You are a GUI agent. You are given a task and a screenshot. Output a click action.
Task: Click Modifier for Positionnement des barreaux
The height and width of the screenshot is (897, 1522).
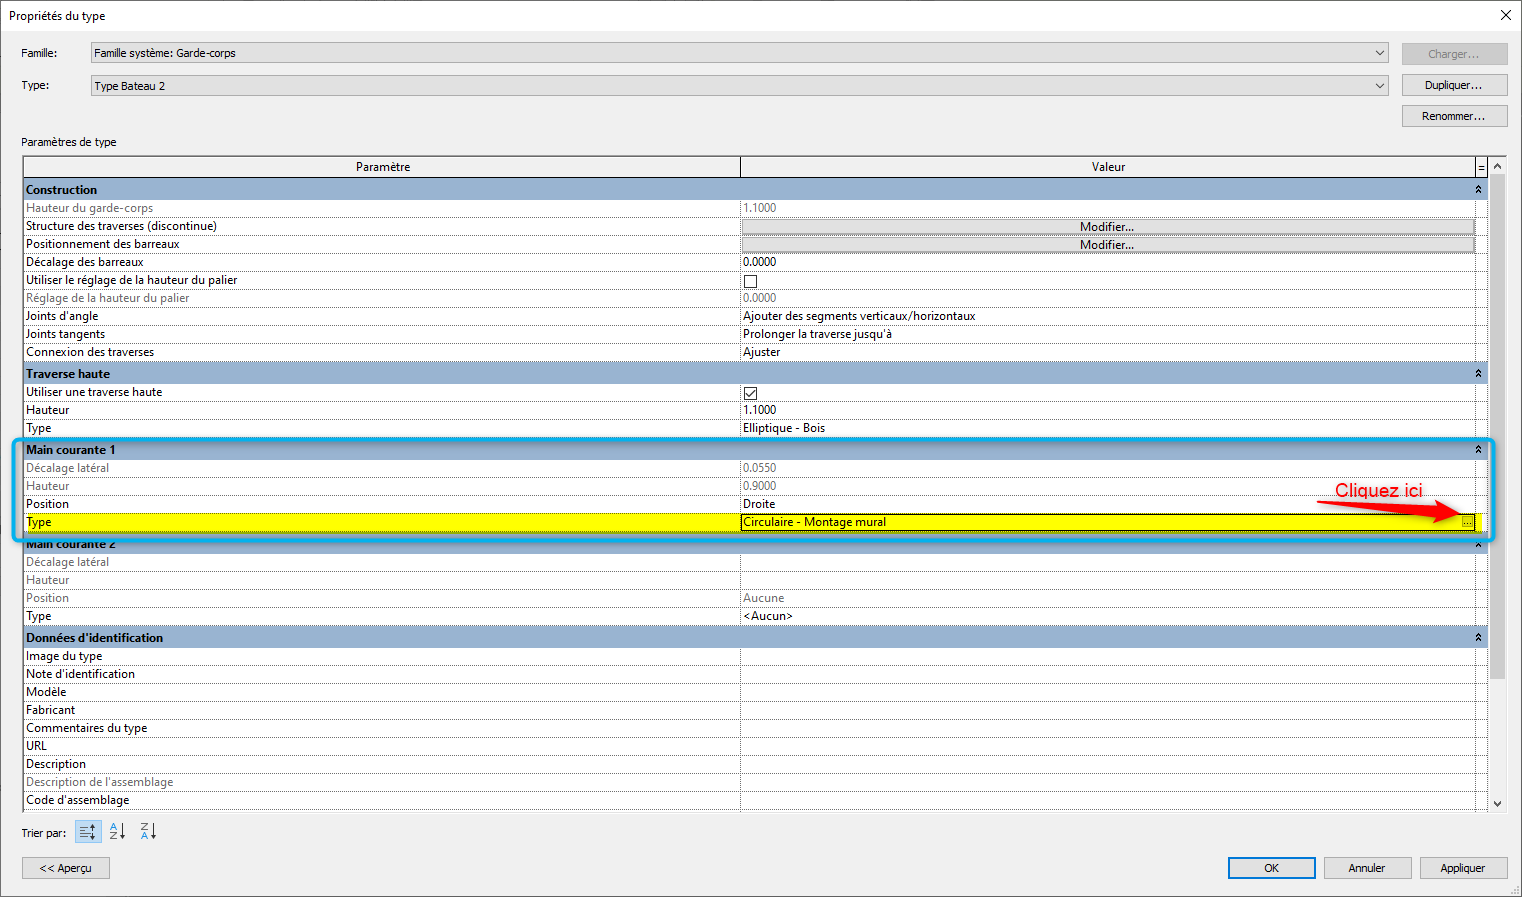(x=1107, y=245)
